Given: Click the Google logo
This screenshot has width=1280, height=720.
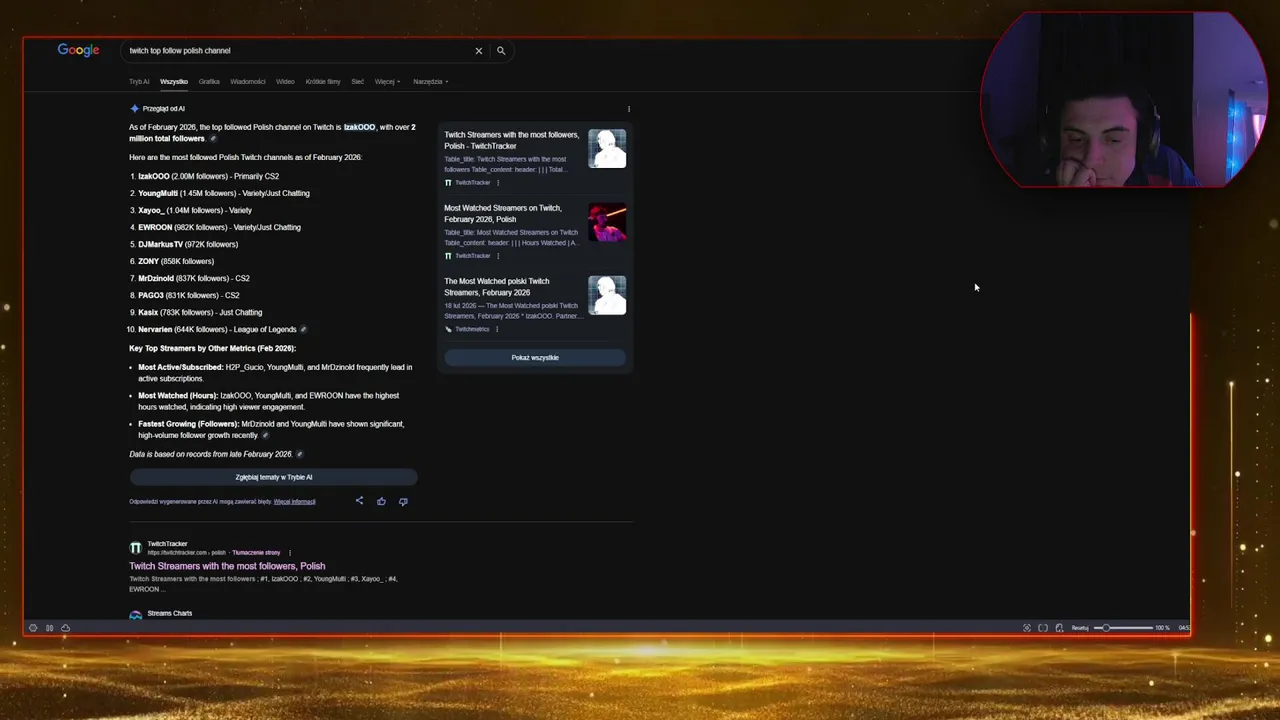Looking at the screenshot, I should 78,50.
